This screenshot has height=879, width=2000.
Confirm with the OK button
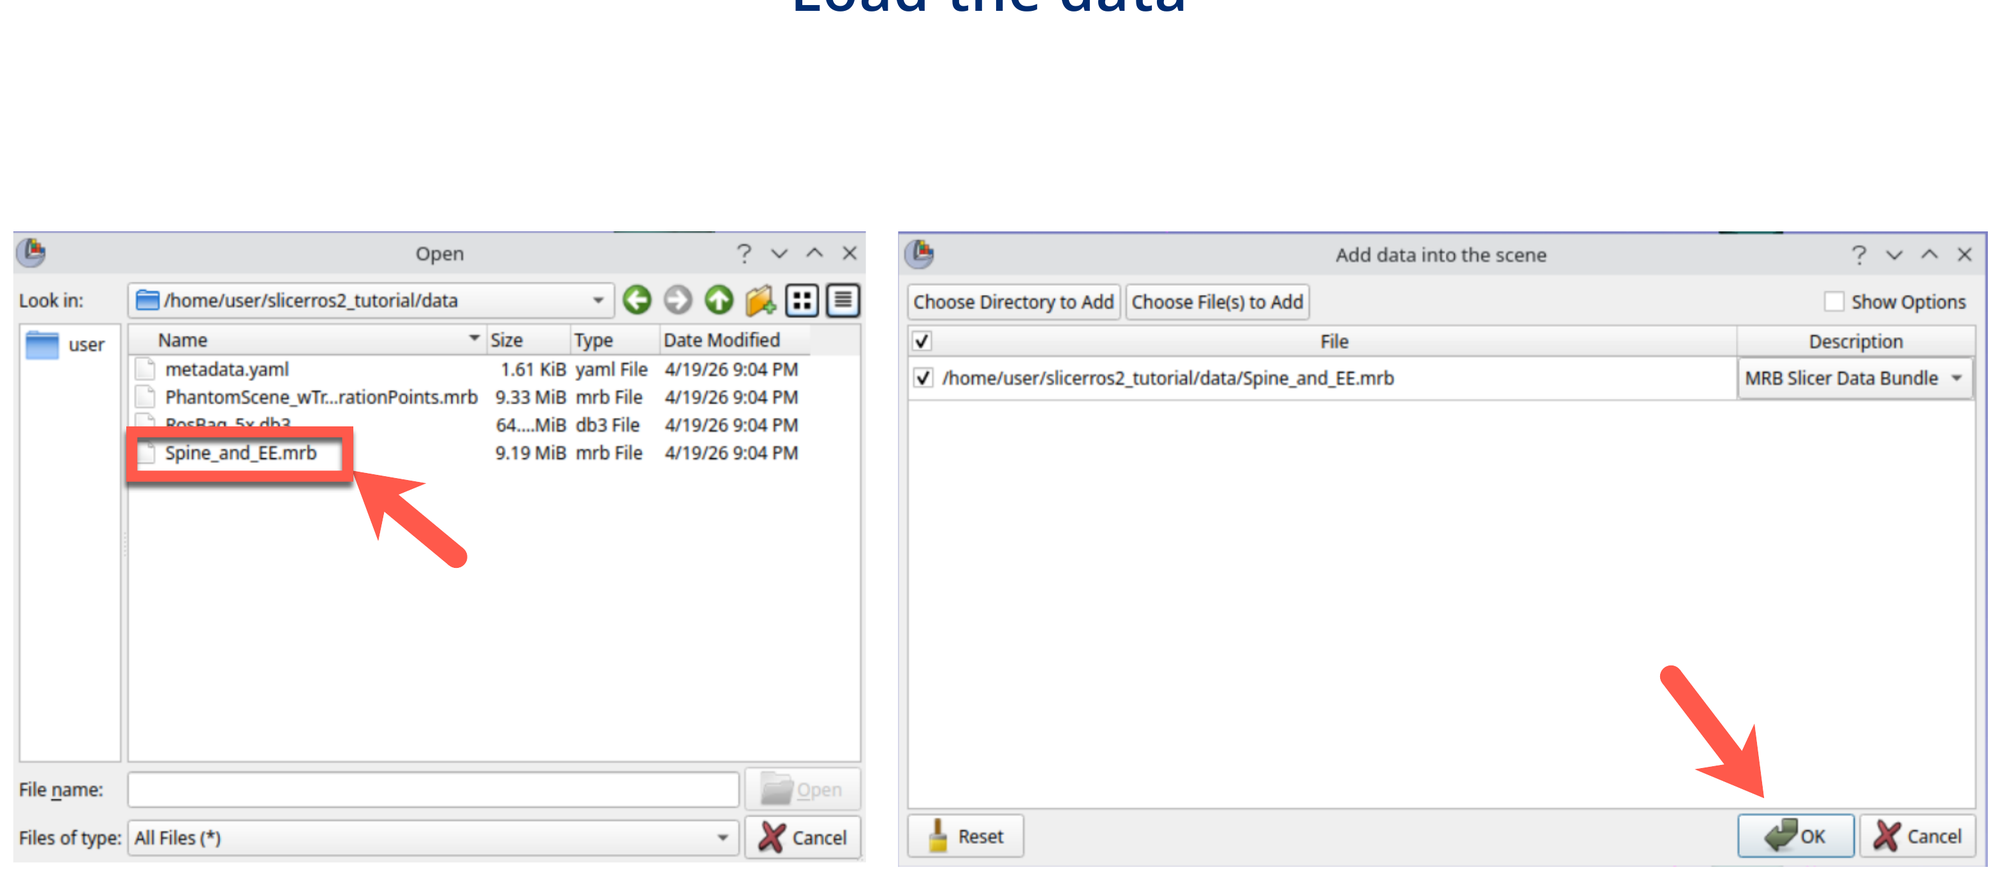[x=1795, y=836]
